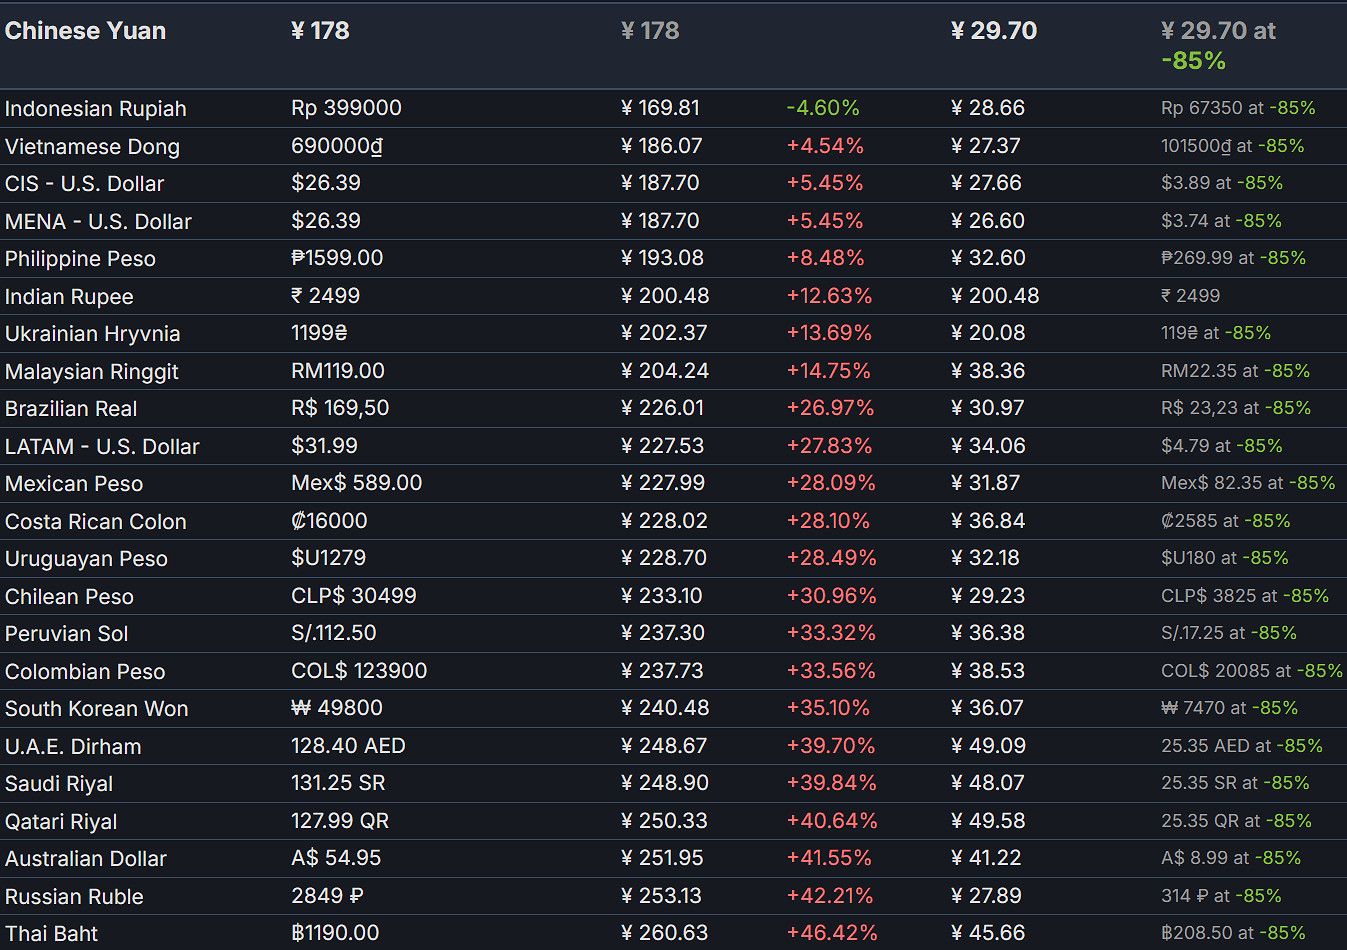Click the MENA - U.S. Dollar row label
This screenshot has width=1347, height=950.
(x=98, y=222)
